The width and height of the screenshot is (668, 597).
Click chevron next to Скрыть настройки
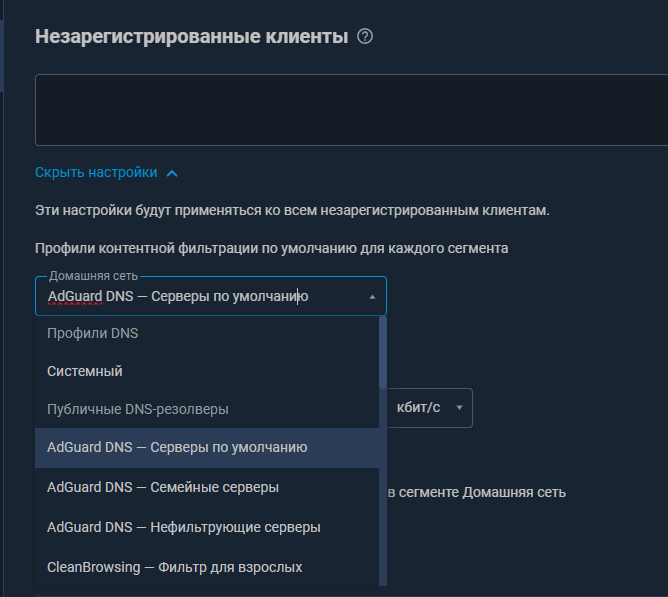172,173
